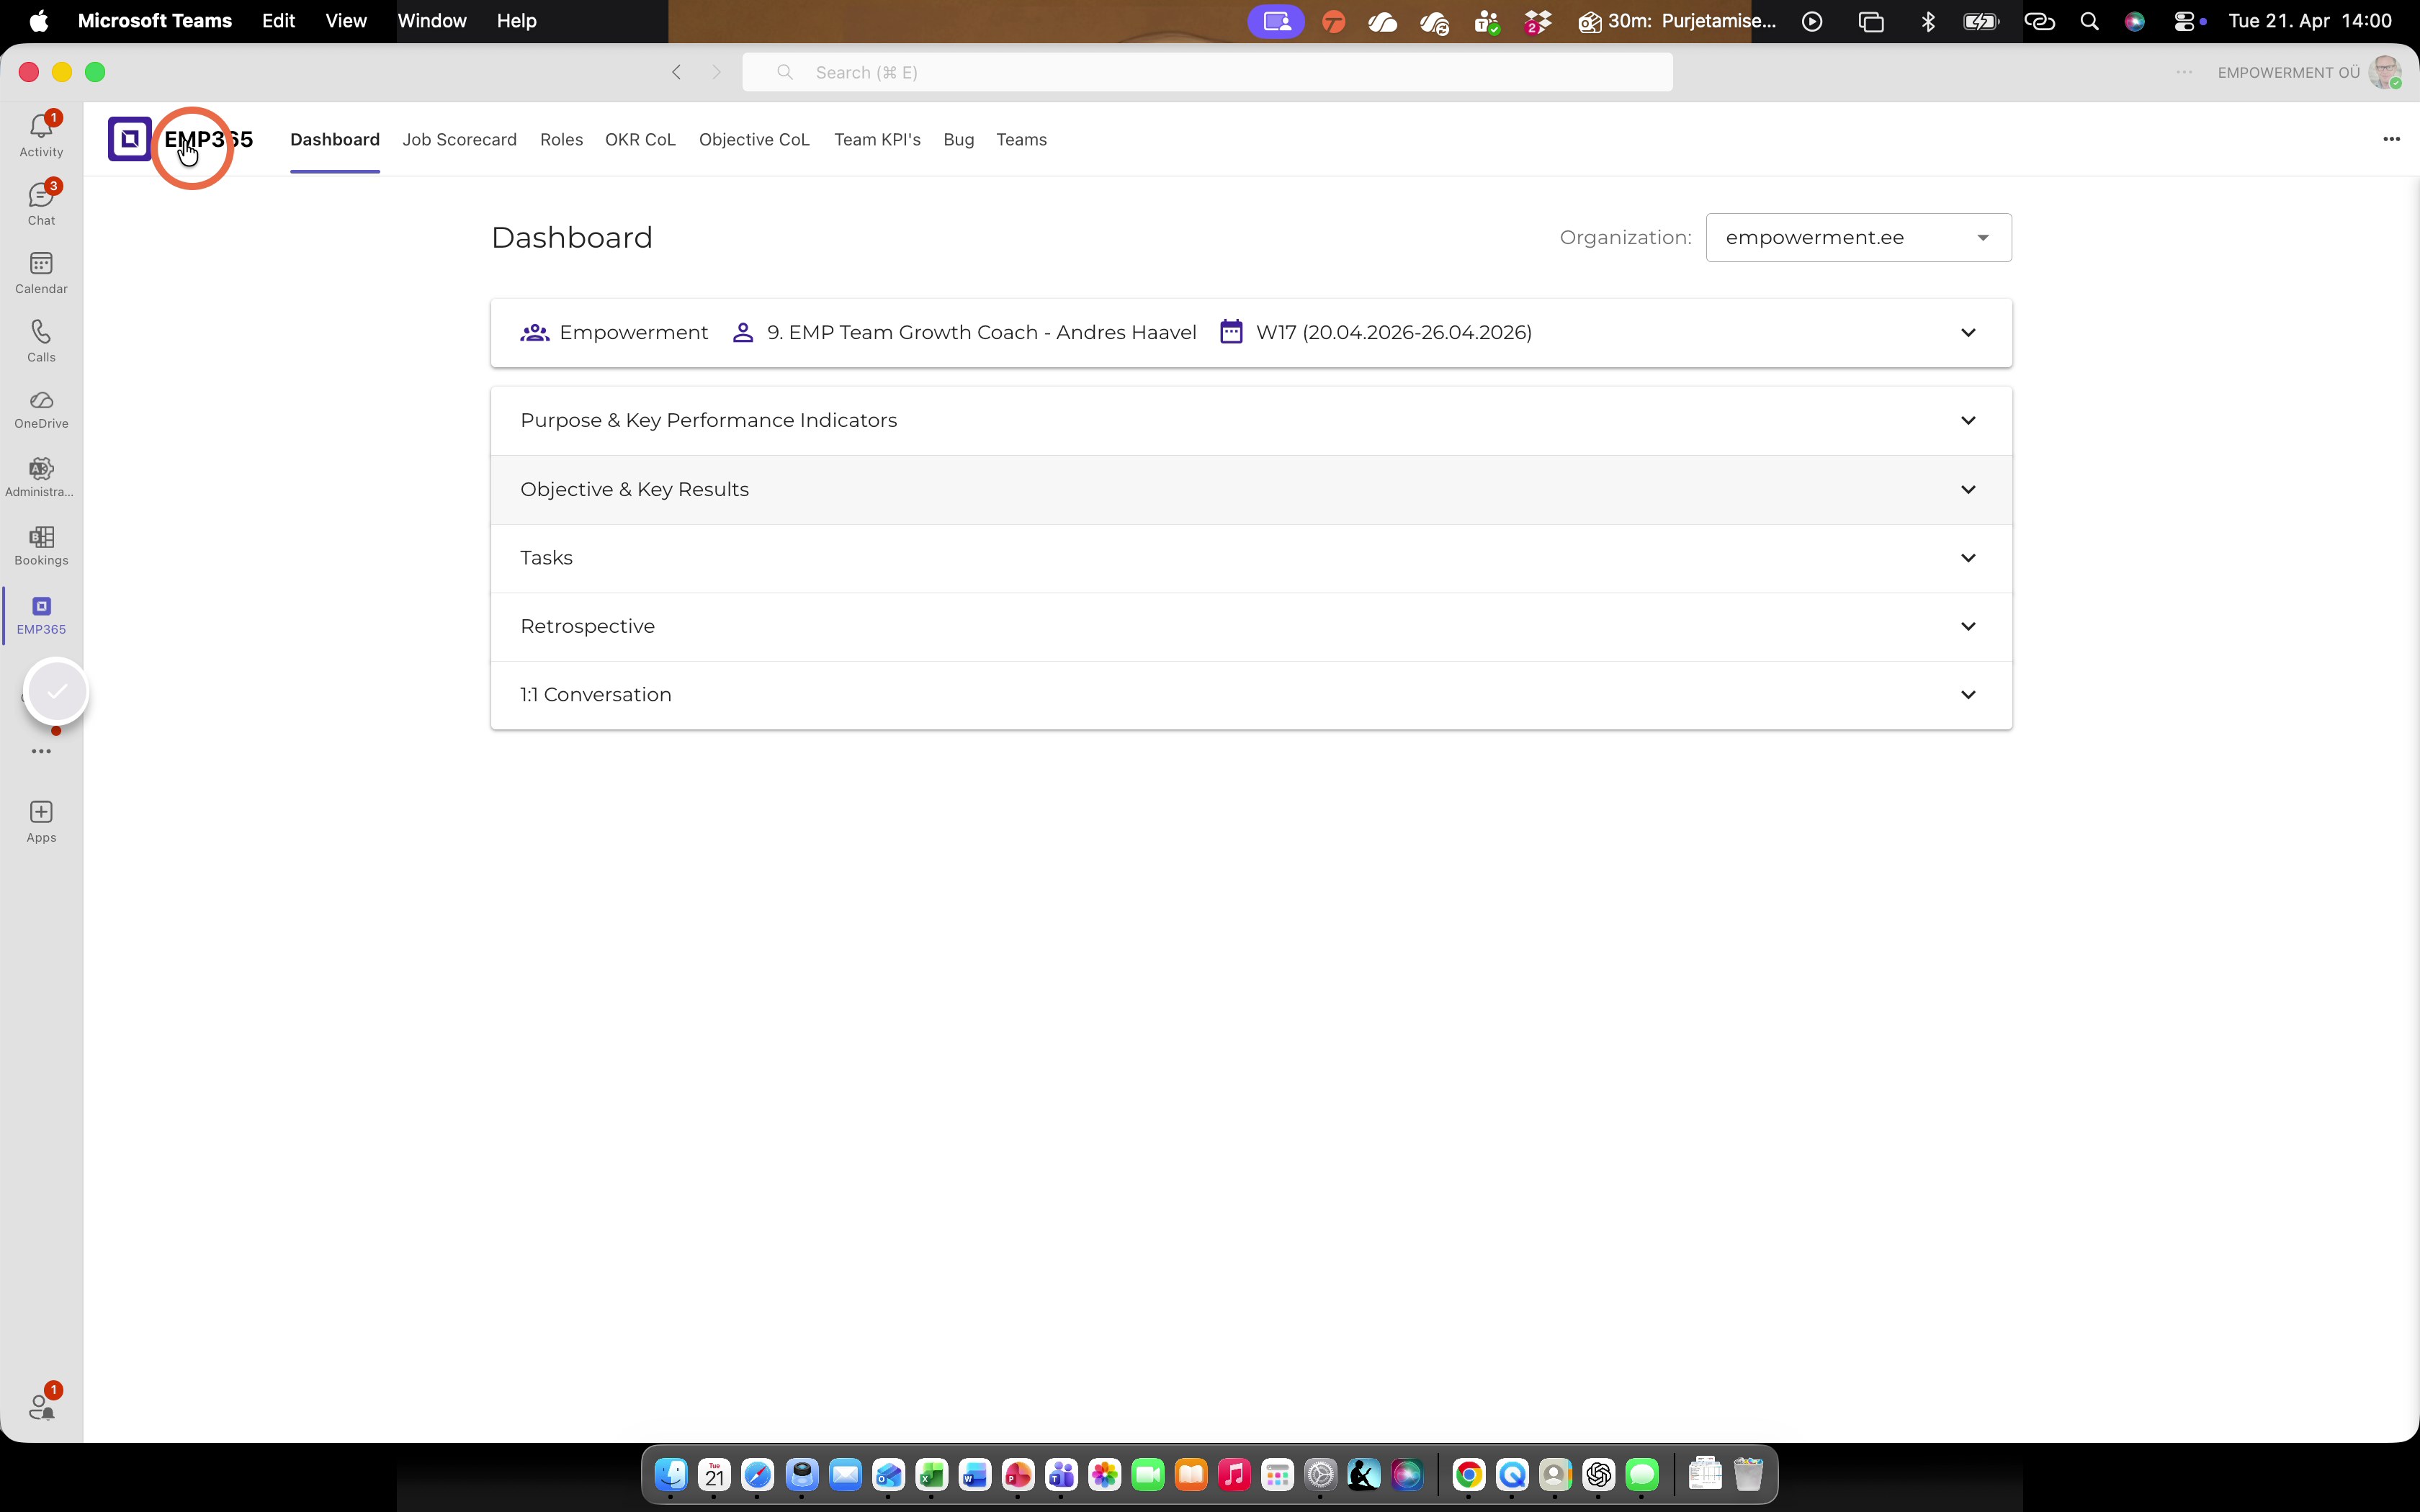Open Google Chrome from the Dock

coord(1468,1475)
